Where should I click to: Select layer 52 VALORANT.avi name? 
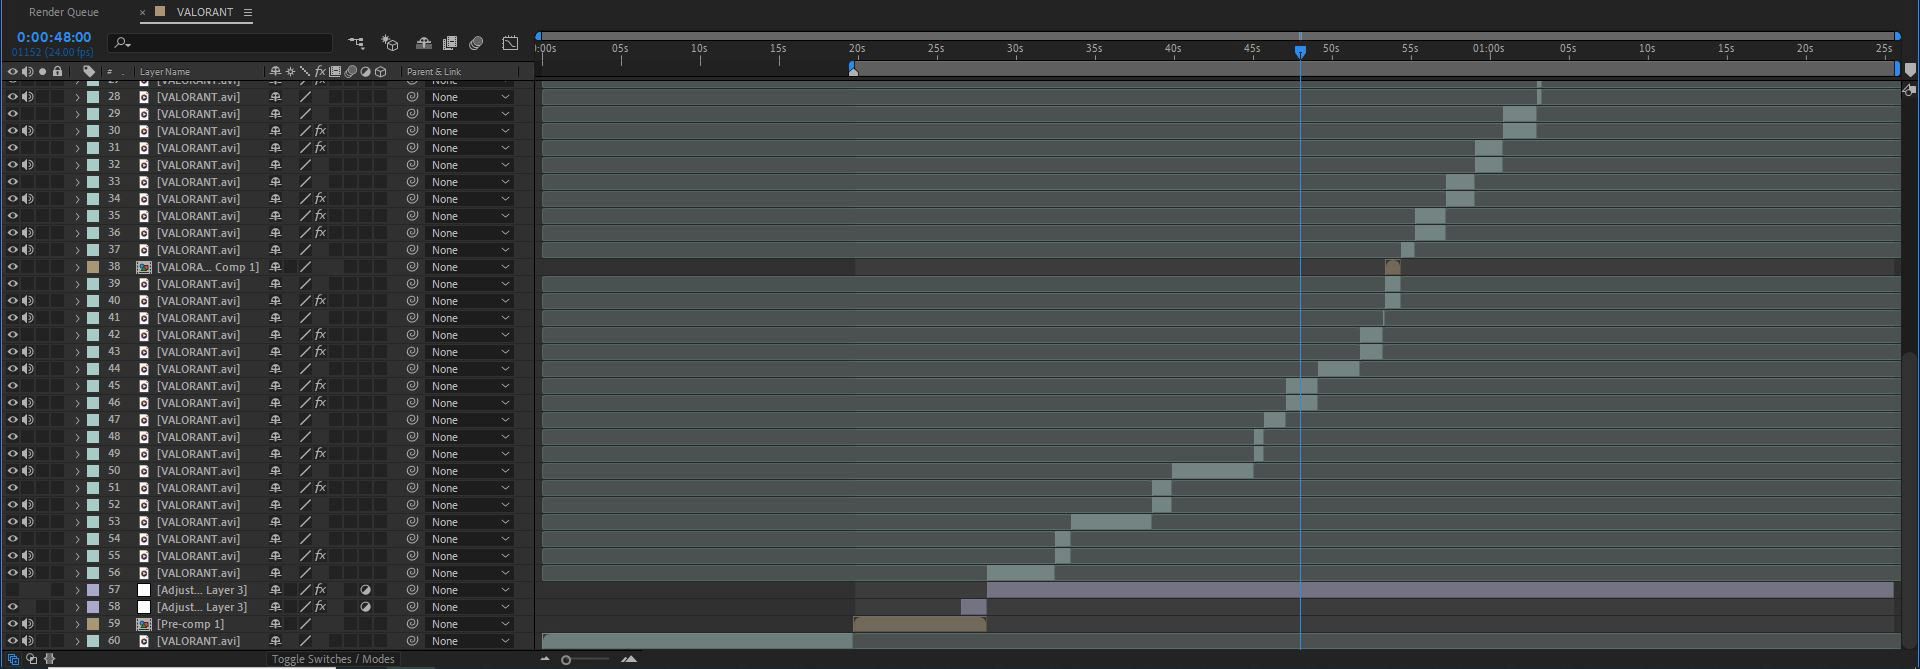click(198, 505)
